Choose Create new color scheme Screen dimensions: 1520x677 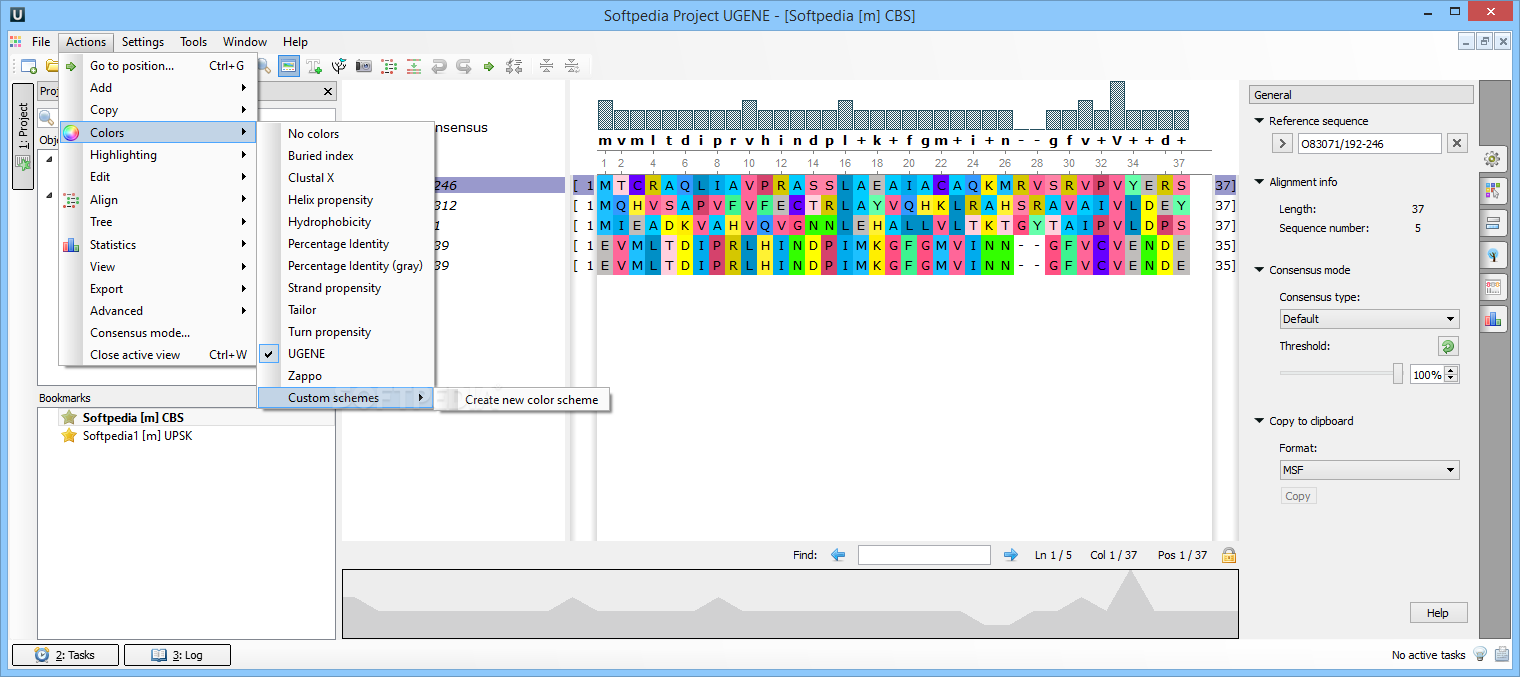pyautogui.click(x=526, y=400)
